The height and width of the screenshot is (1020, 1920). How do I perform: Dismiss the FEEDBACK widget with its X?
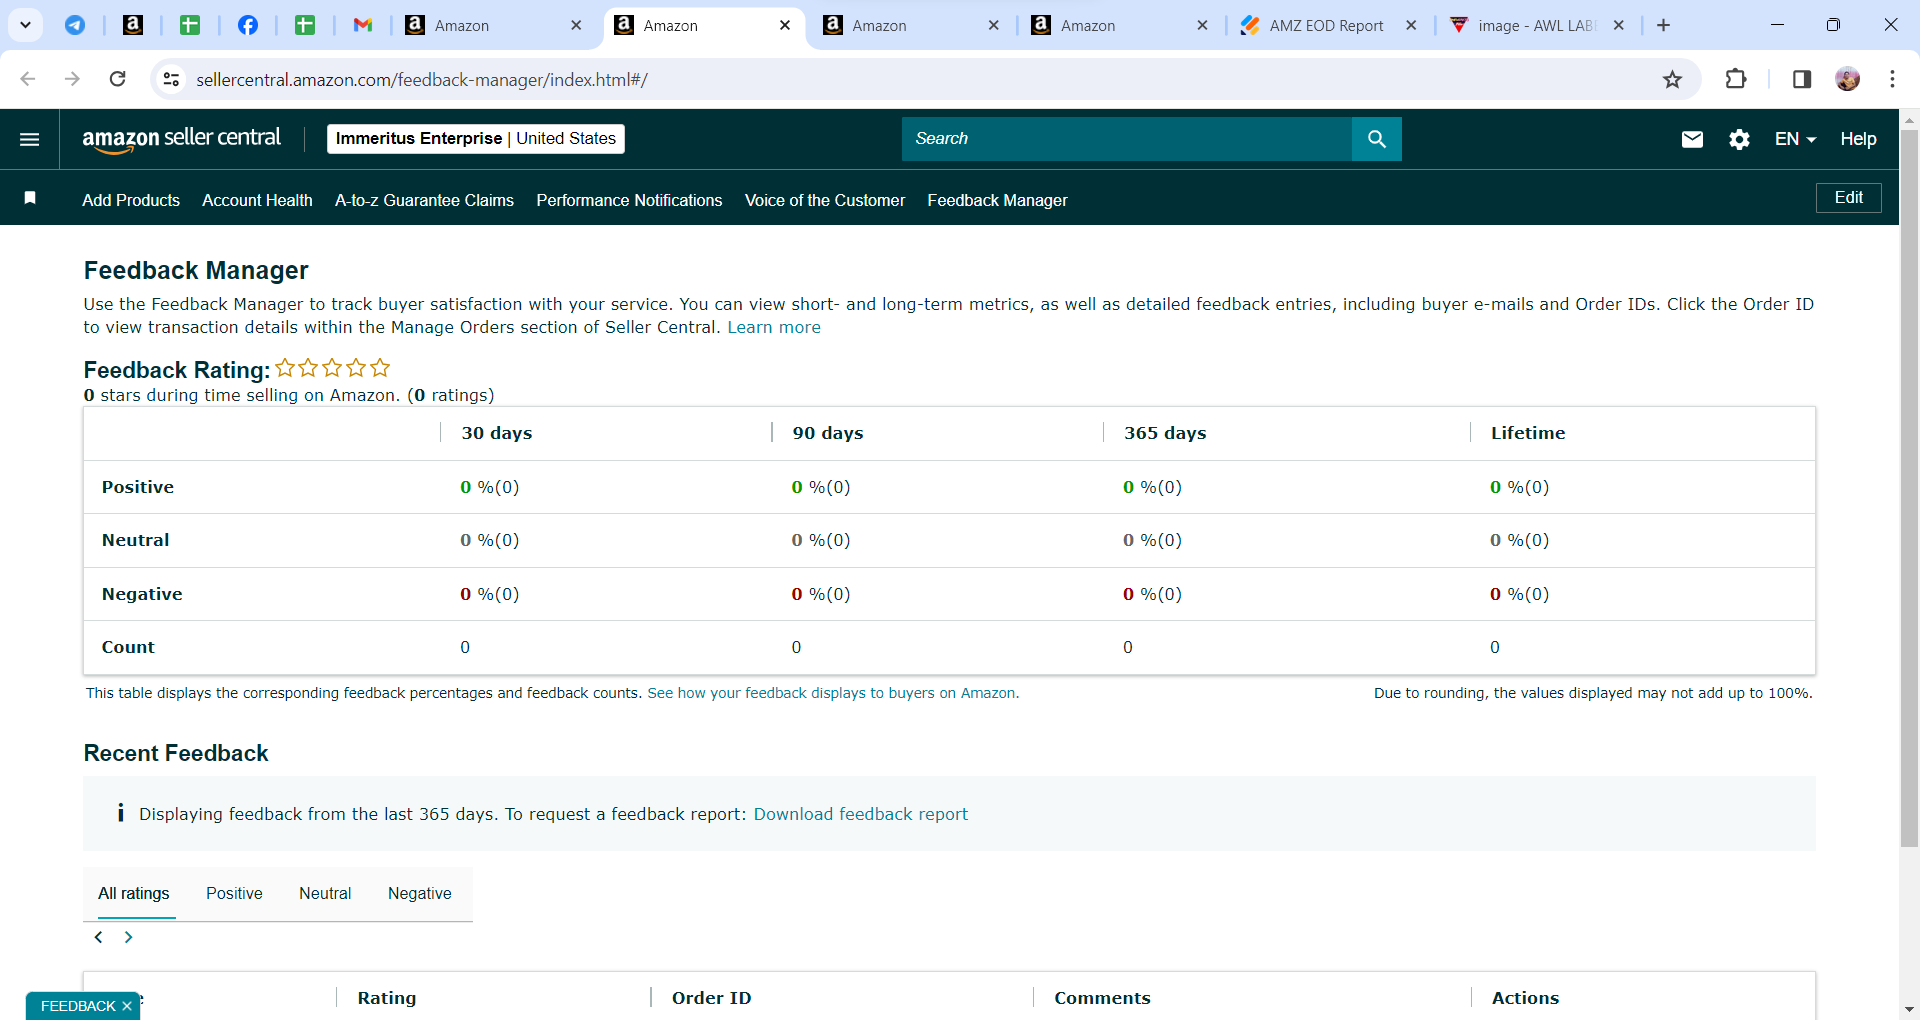pyautogui.click(x=127, y=1006)
